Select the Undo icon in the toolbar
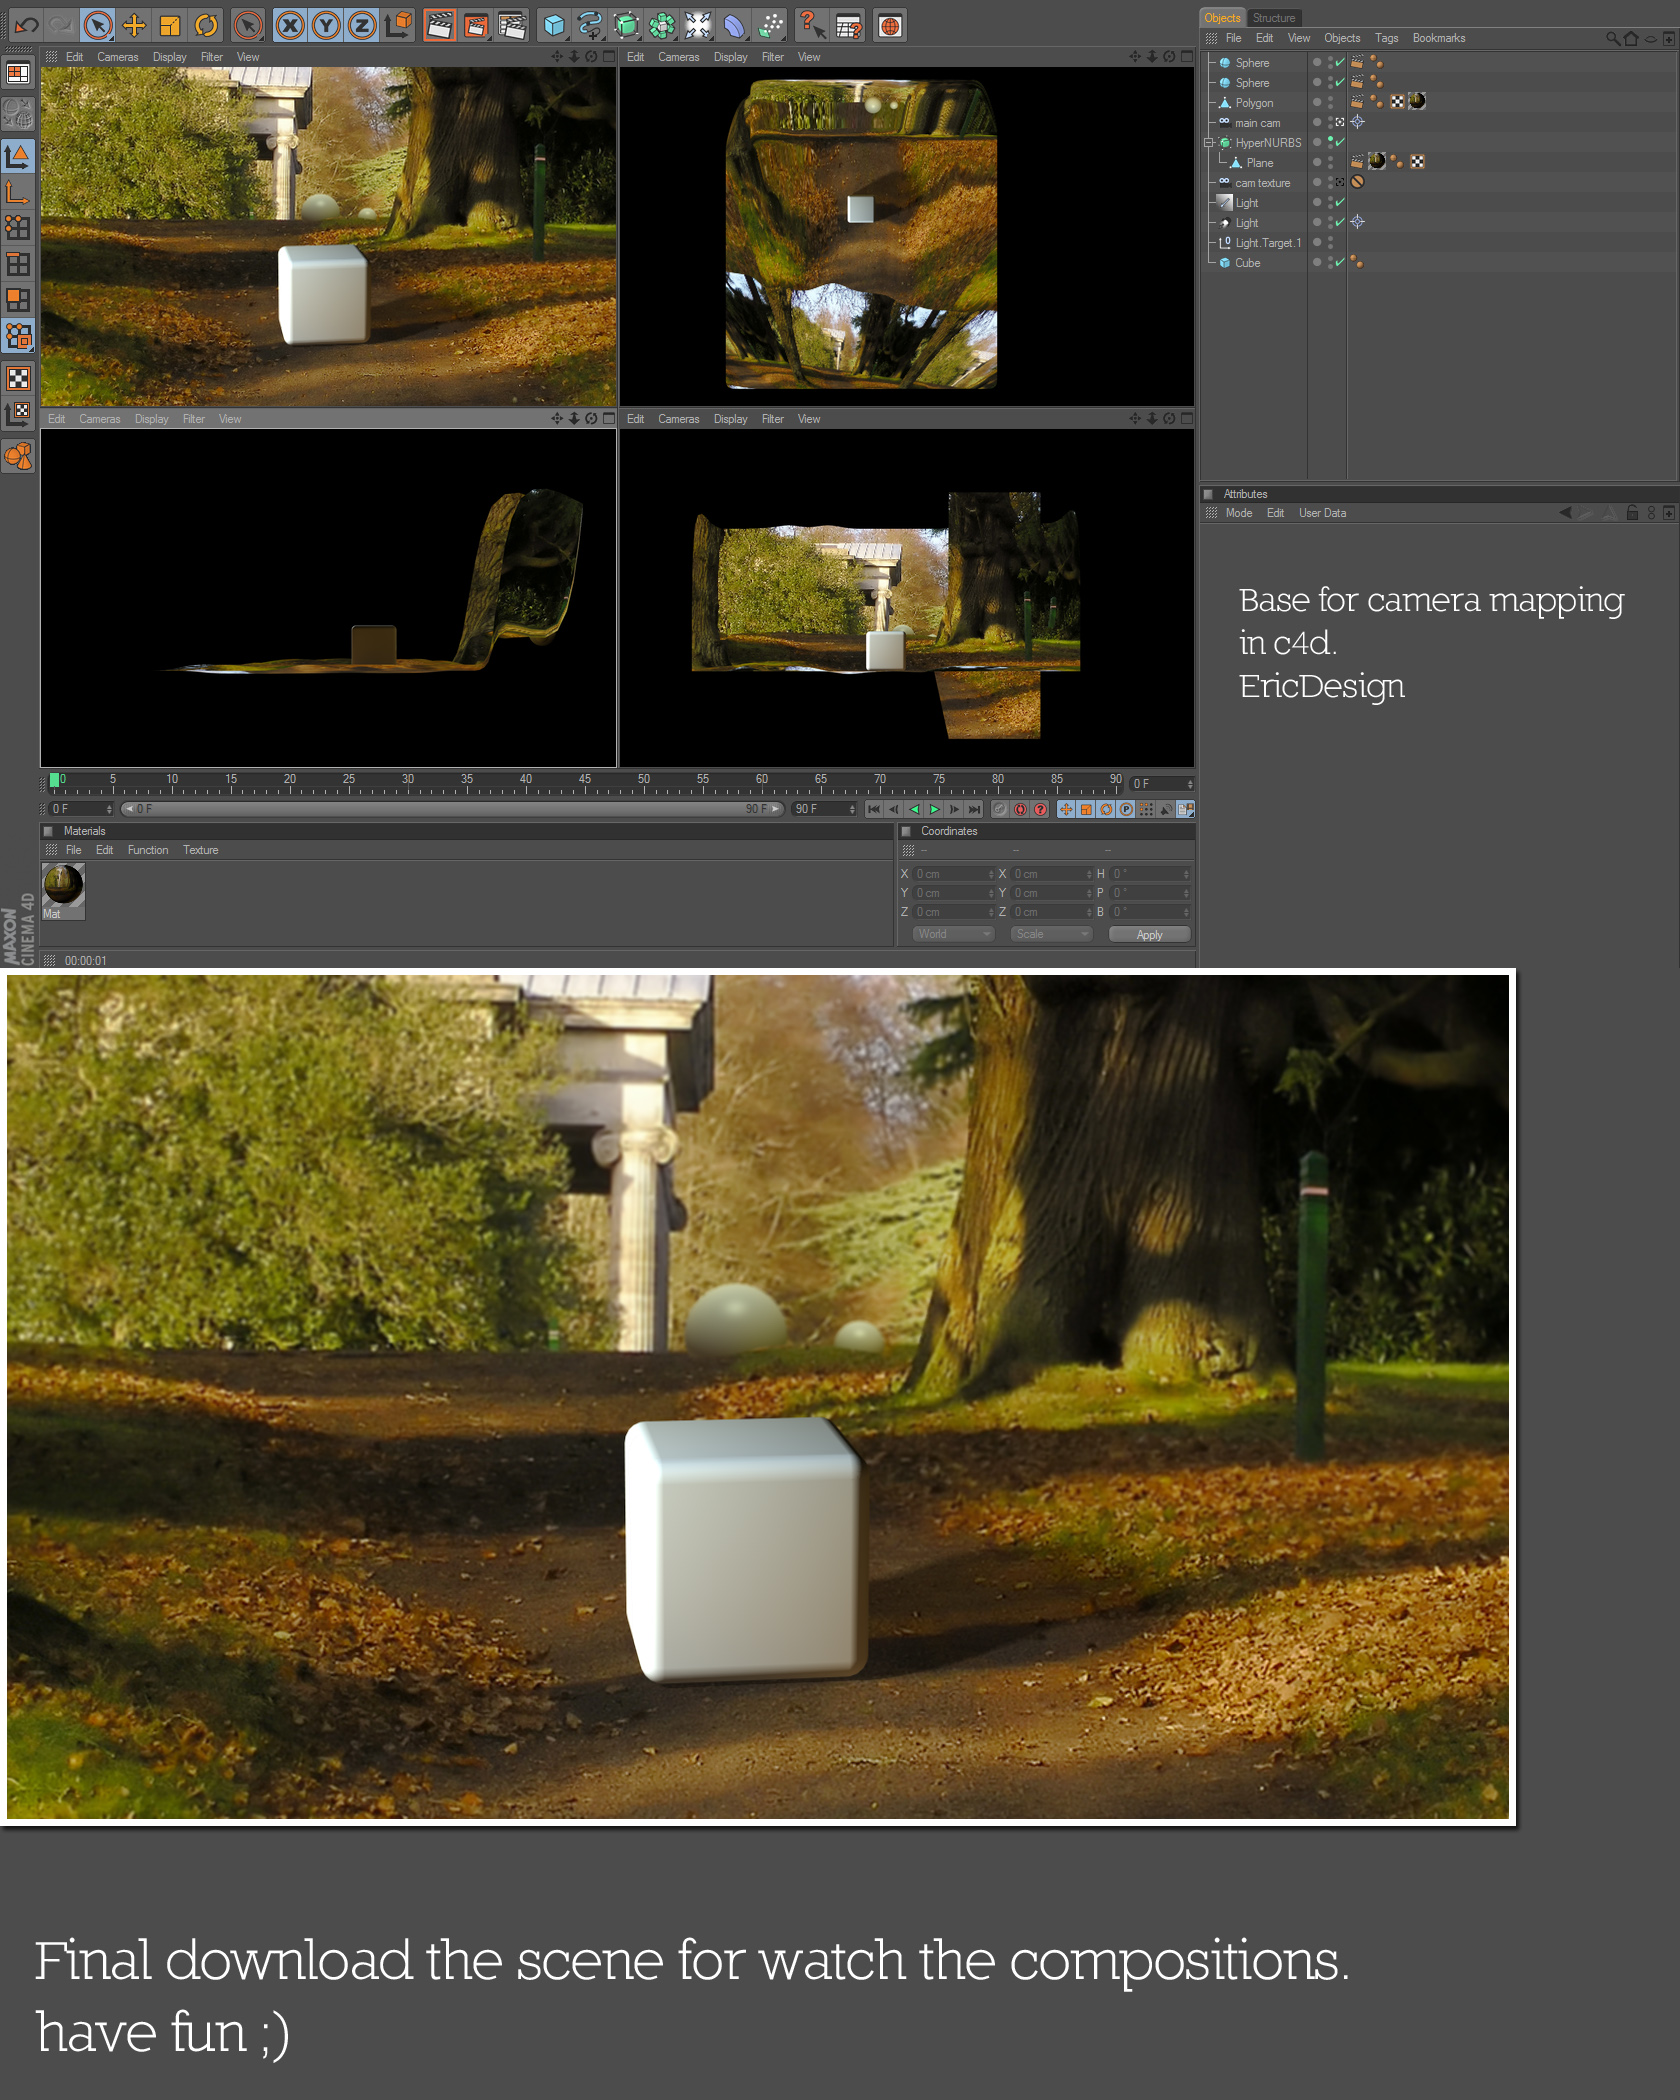Viewport: 1680px width, 2100px height. [x=27, y=26]
